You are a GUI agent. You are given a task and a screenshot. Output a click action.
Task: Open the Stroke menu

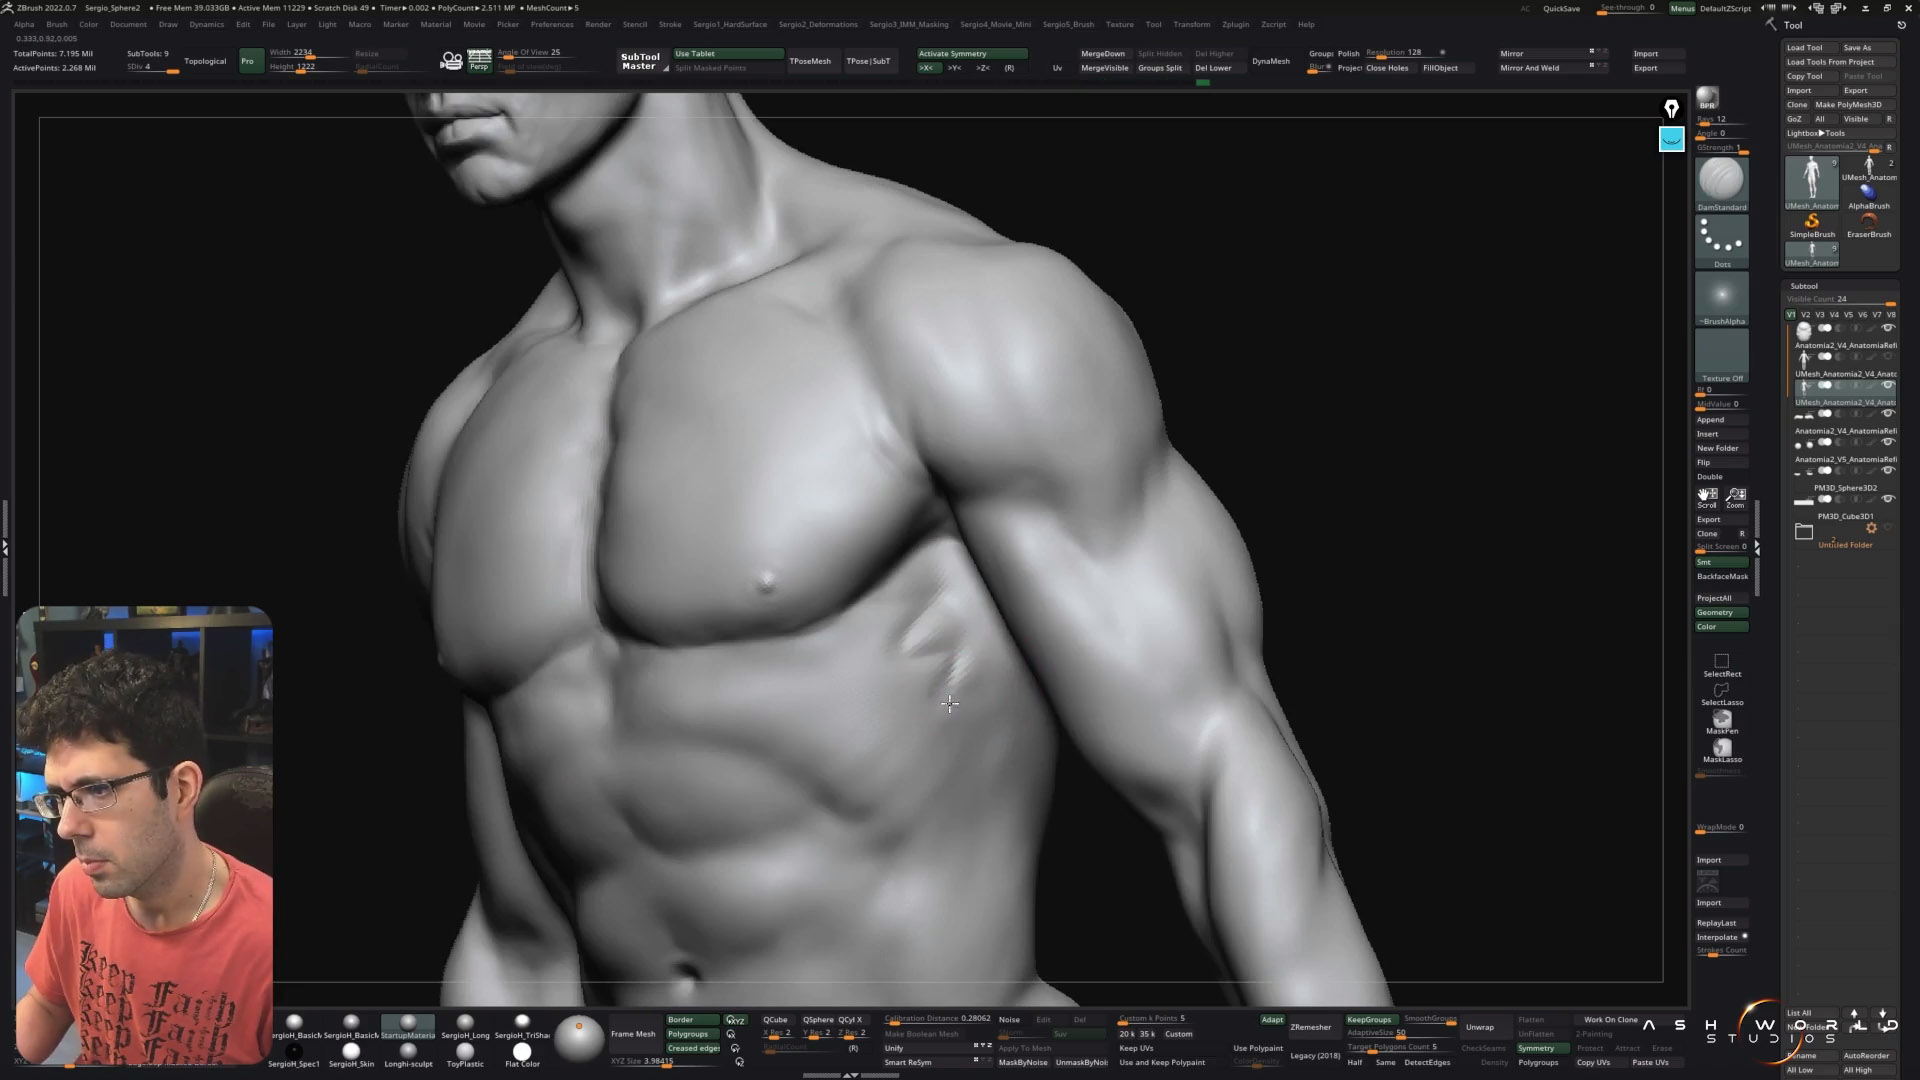(x=670, y=24)
